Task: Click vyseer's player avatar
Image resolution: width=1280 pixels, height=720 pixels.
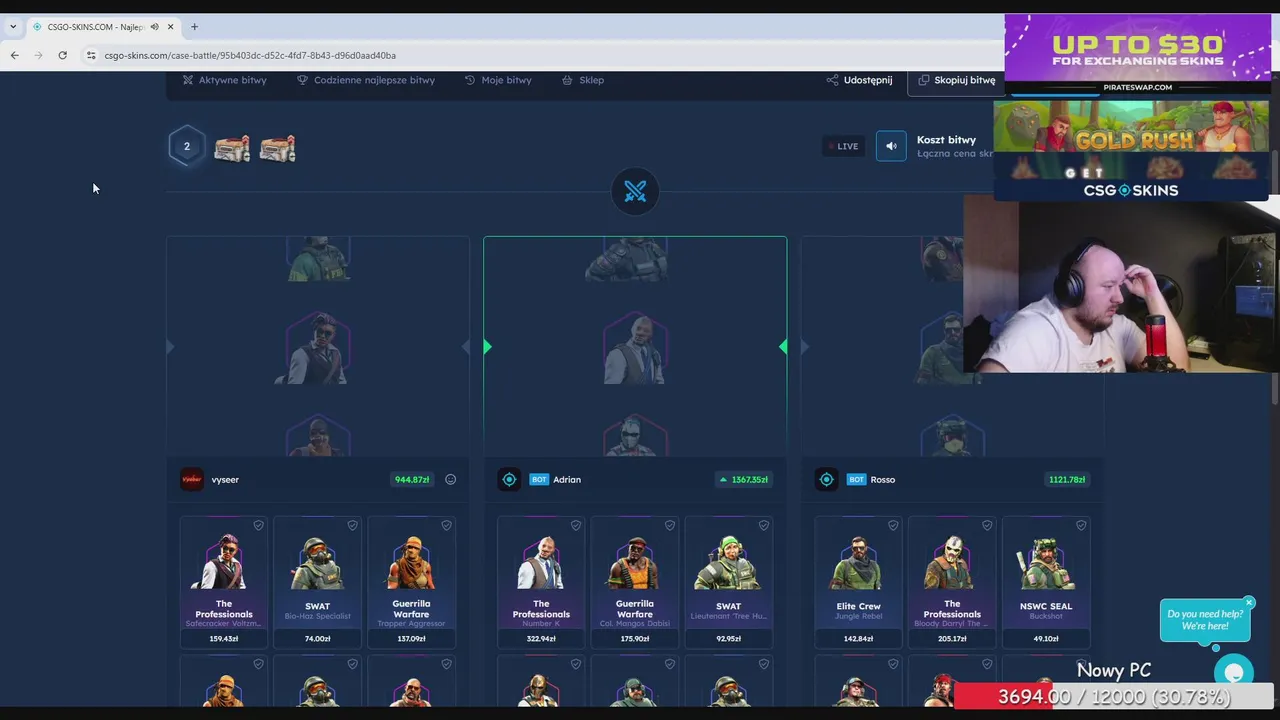Action: [191, 480]
